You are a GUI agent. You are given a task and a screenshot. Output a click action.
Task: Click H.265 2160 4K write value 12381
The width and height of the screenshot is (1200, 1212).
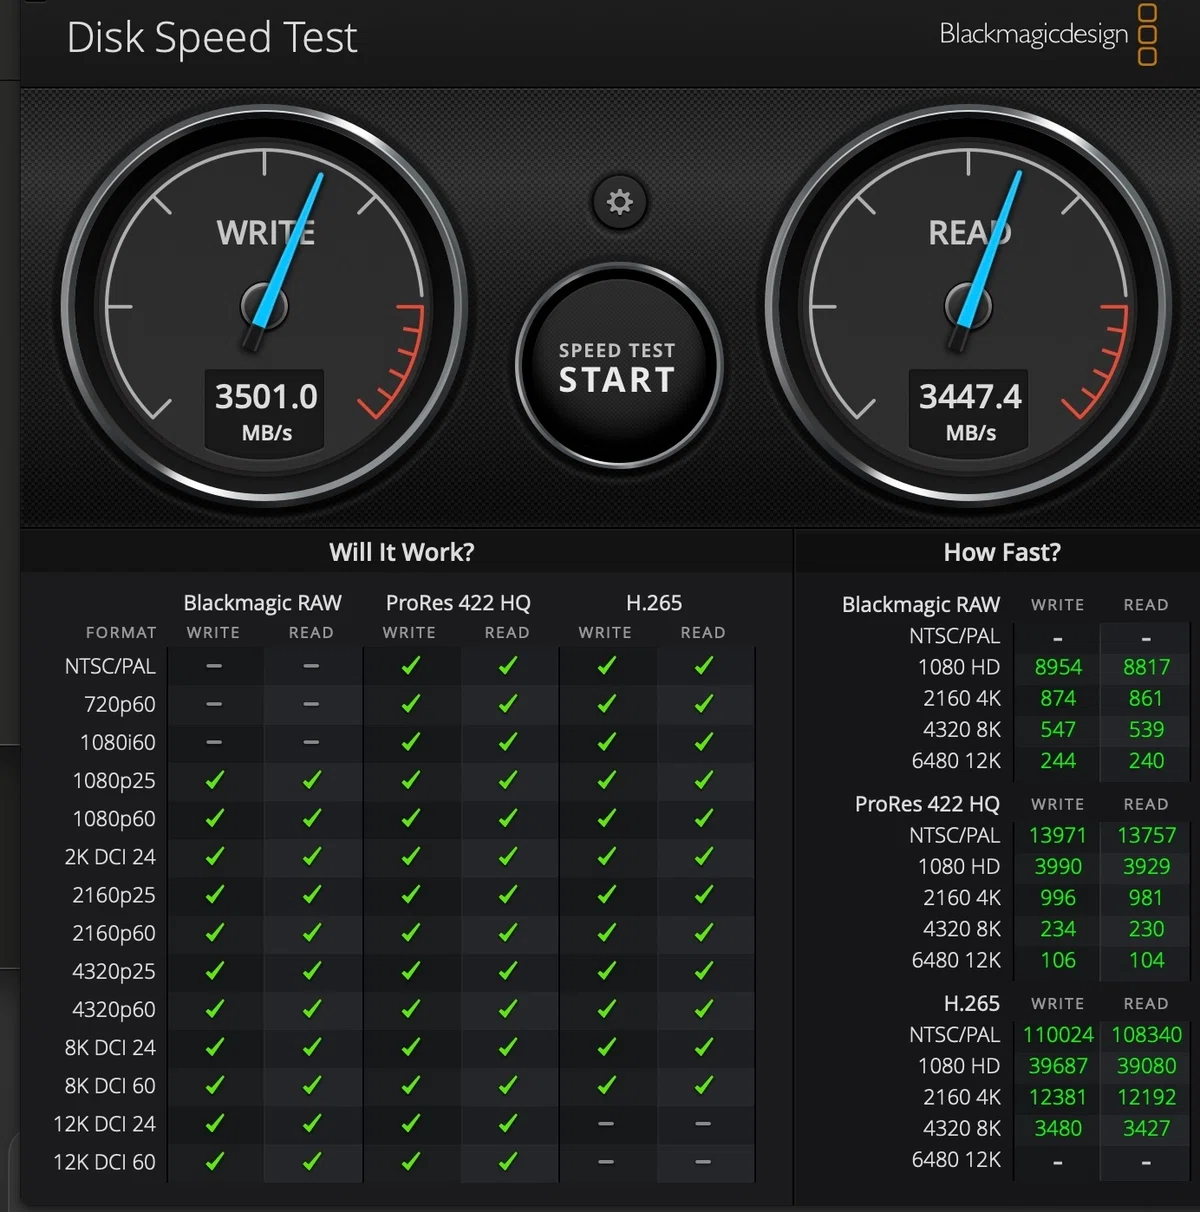[1058, 1097]
